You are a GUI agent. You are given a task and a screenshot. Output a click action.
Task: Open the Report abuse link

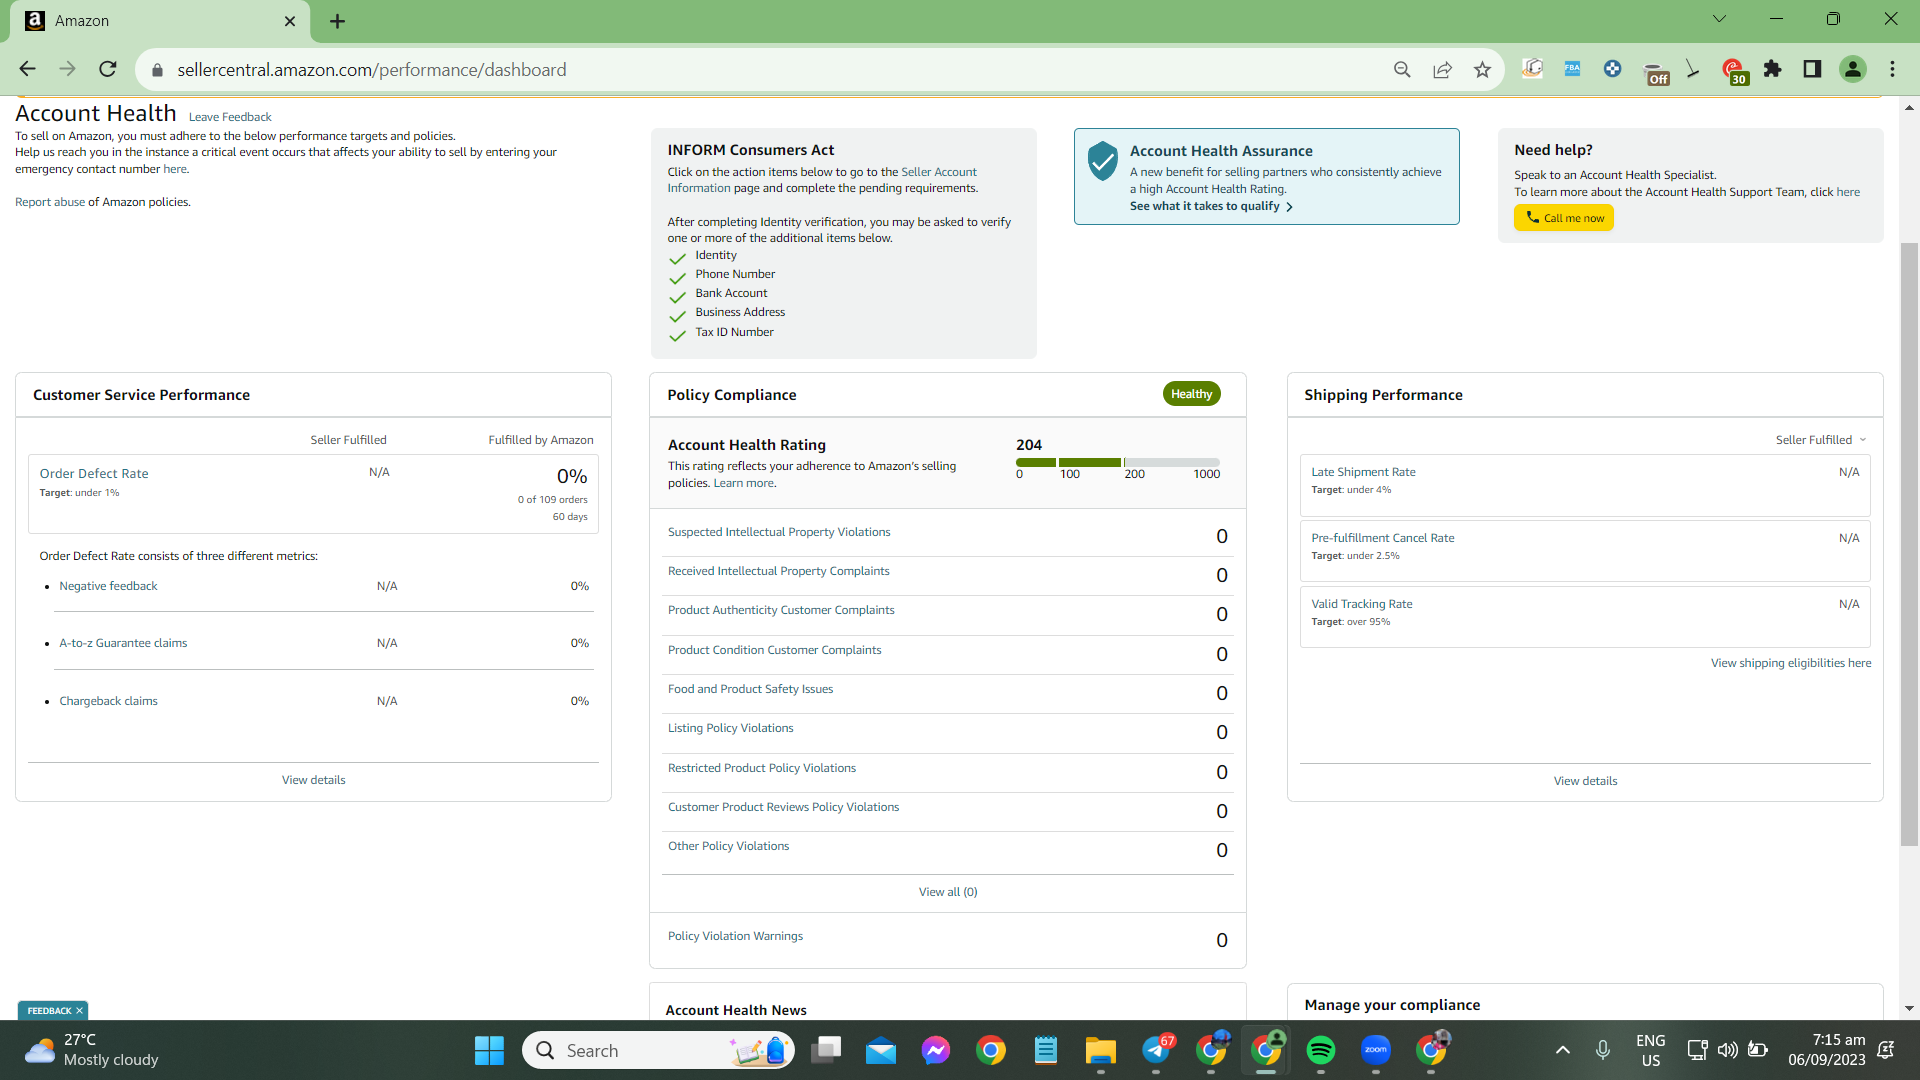click(x=50, y=202)
